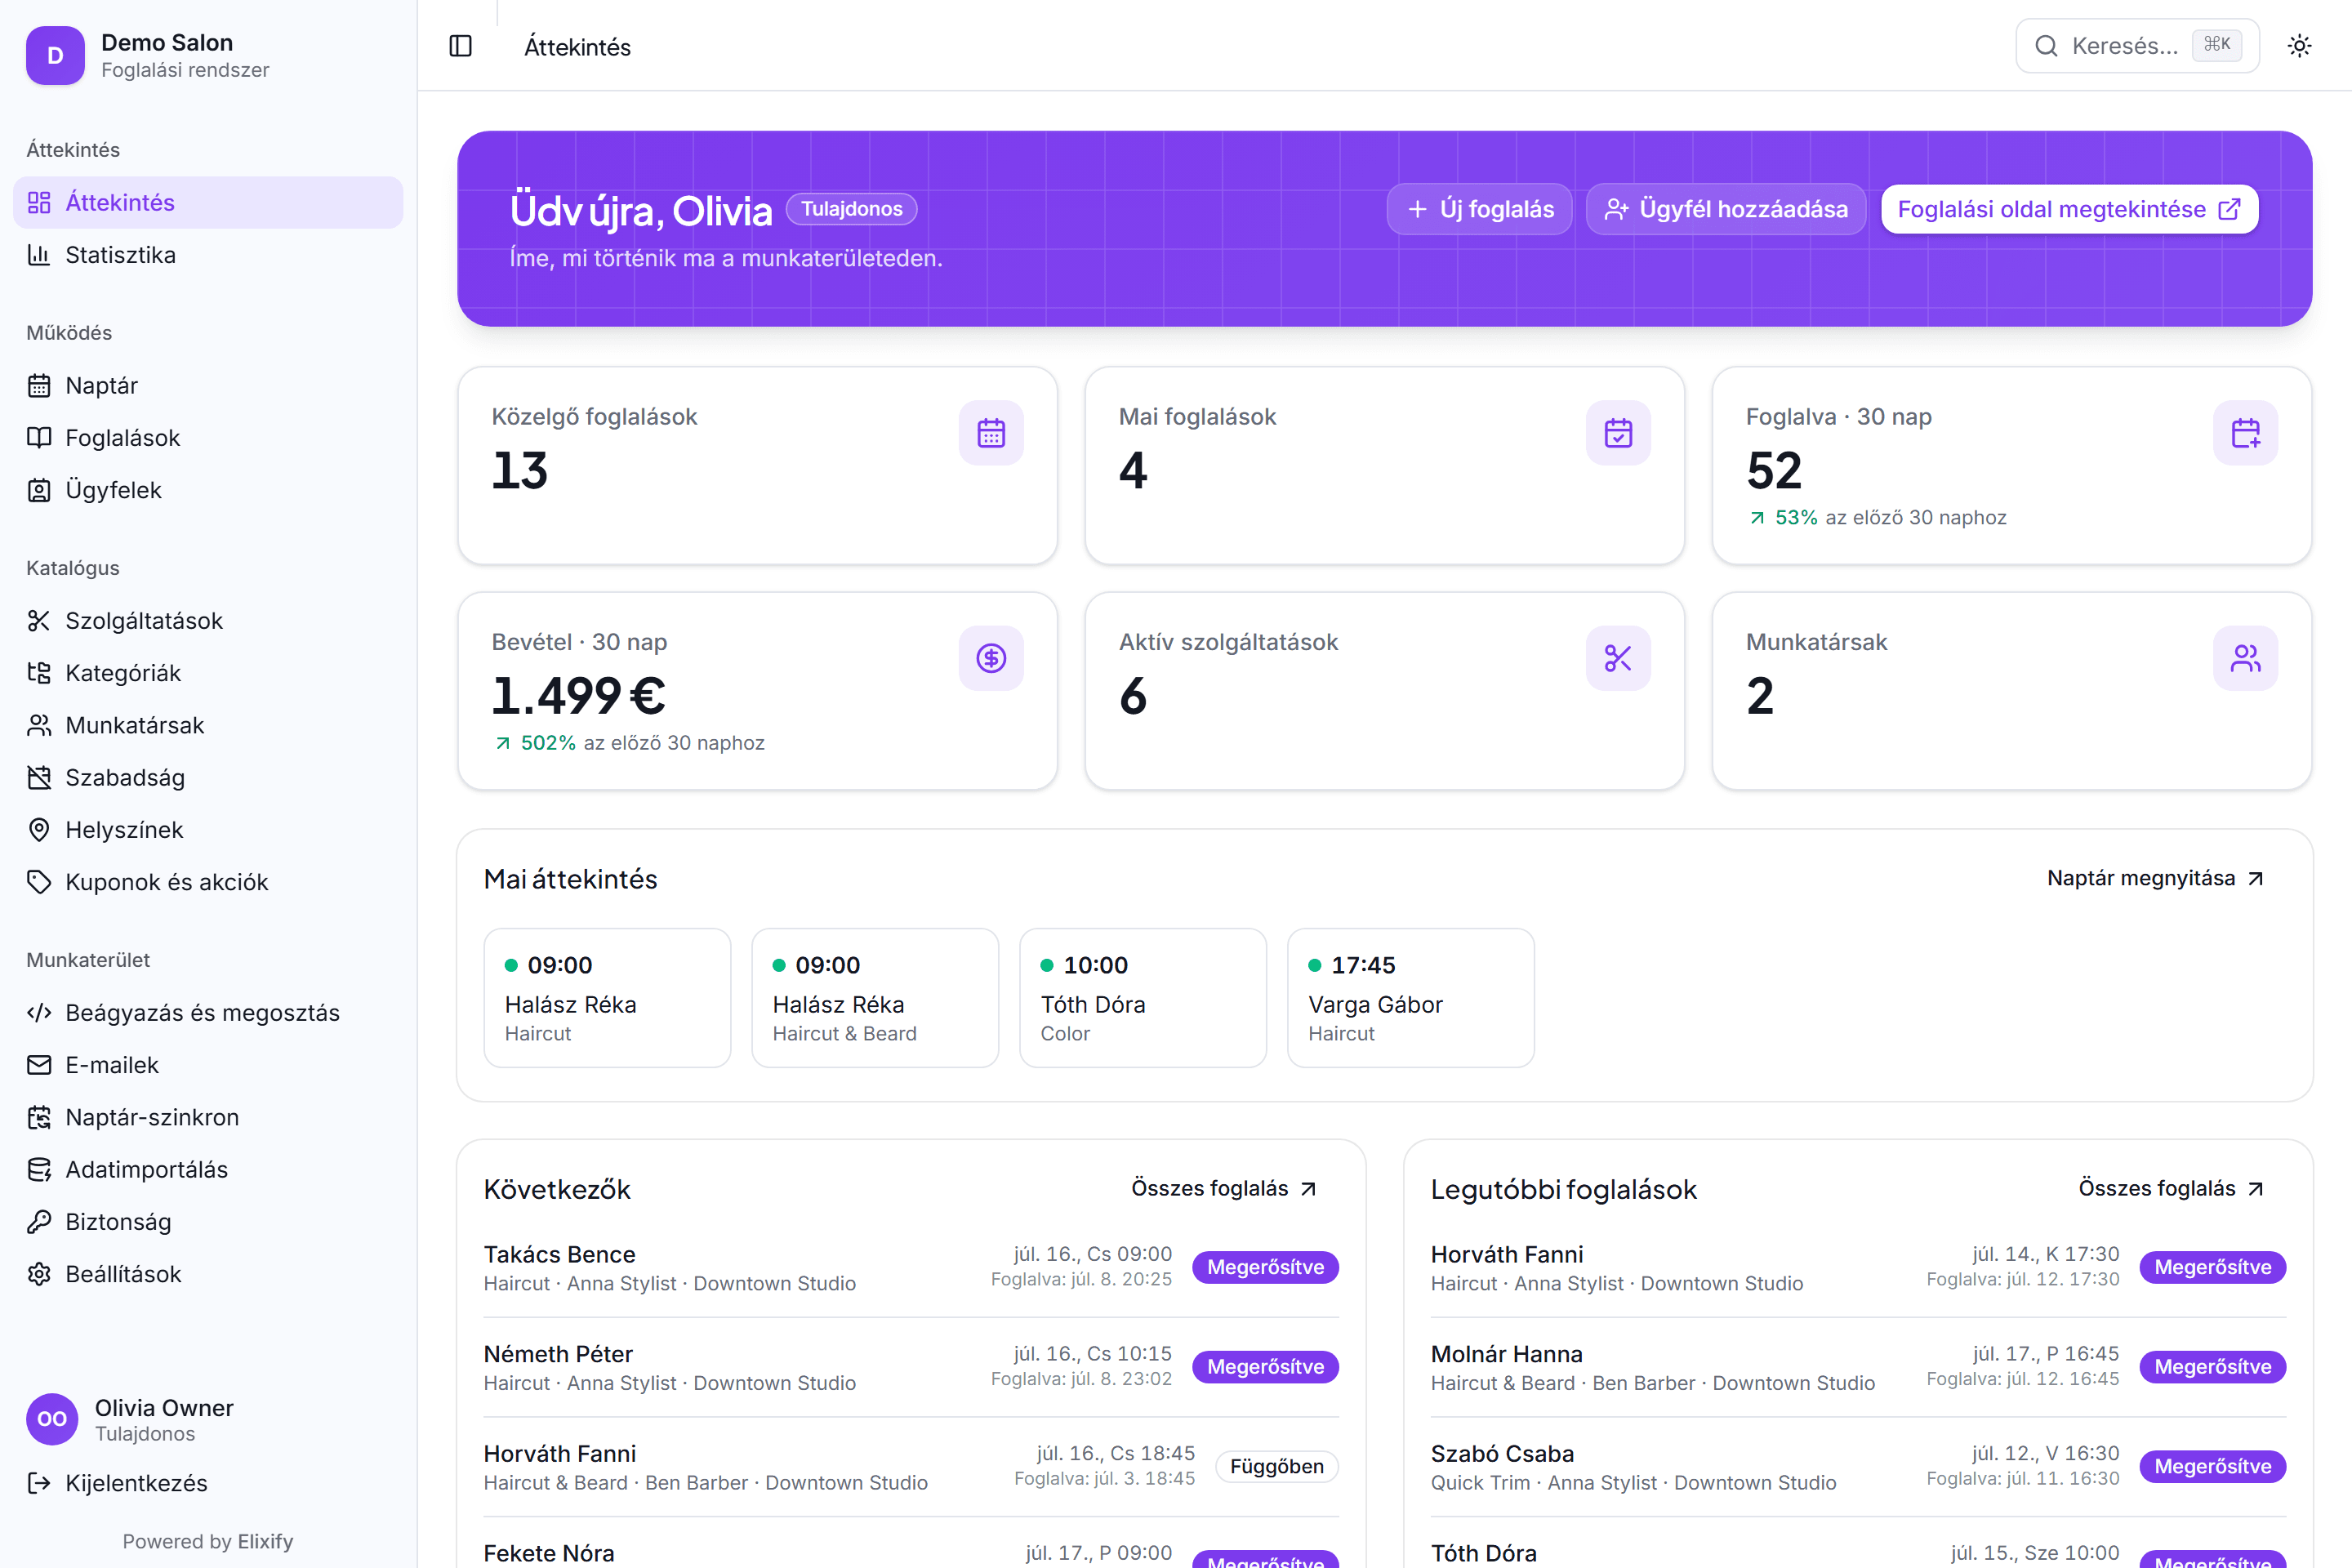
Task: Open the Szabadság page
Action: (x=208, y=778)
